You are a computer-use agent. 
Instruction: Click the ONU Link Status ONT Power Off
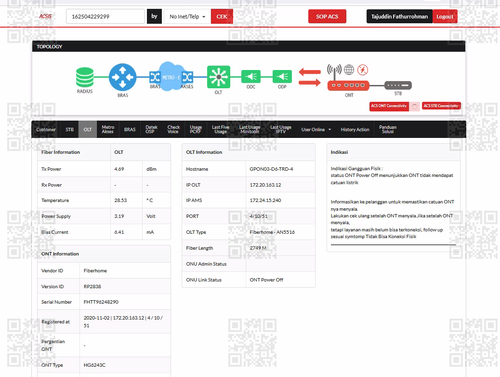coord(266,280)
